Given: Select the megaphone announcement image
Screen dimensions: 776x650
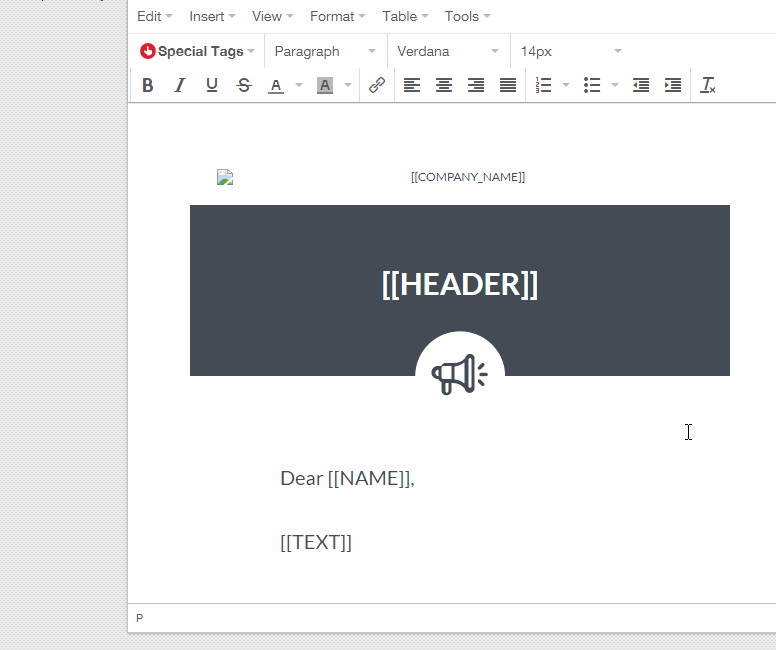Looking at the screenshot, I should point(460,374).
